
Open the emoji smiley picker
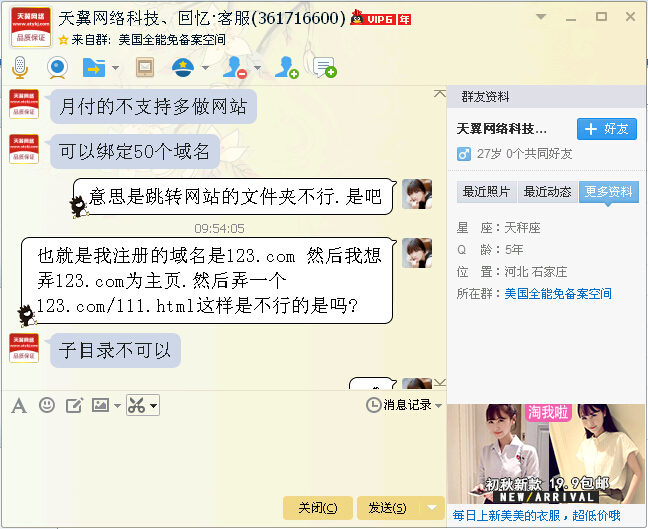47,405
